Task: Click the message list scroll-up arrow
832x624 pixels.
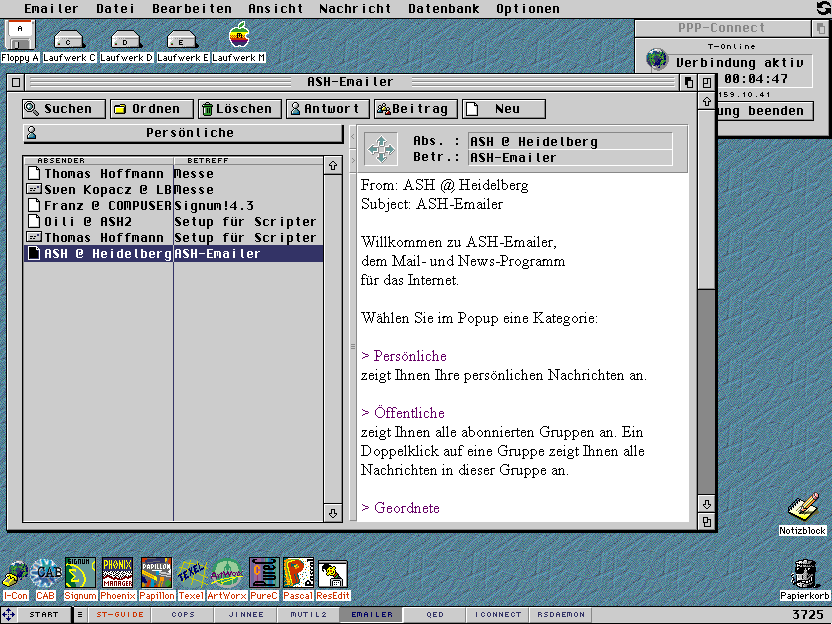Action: 333,165
